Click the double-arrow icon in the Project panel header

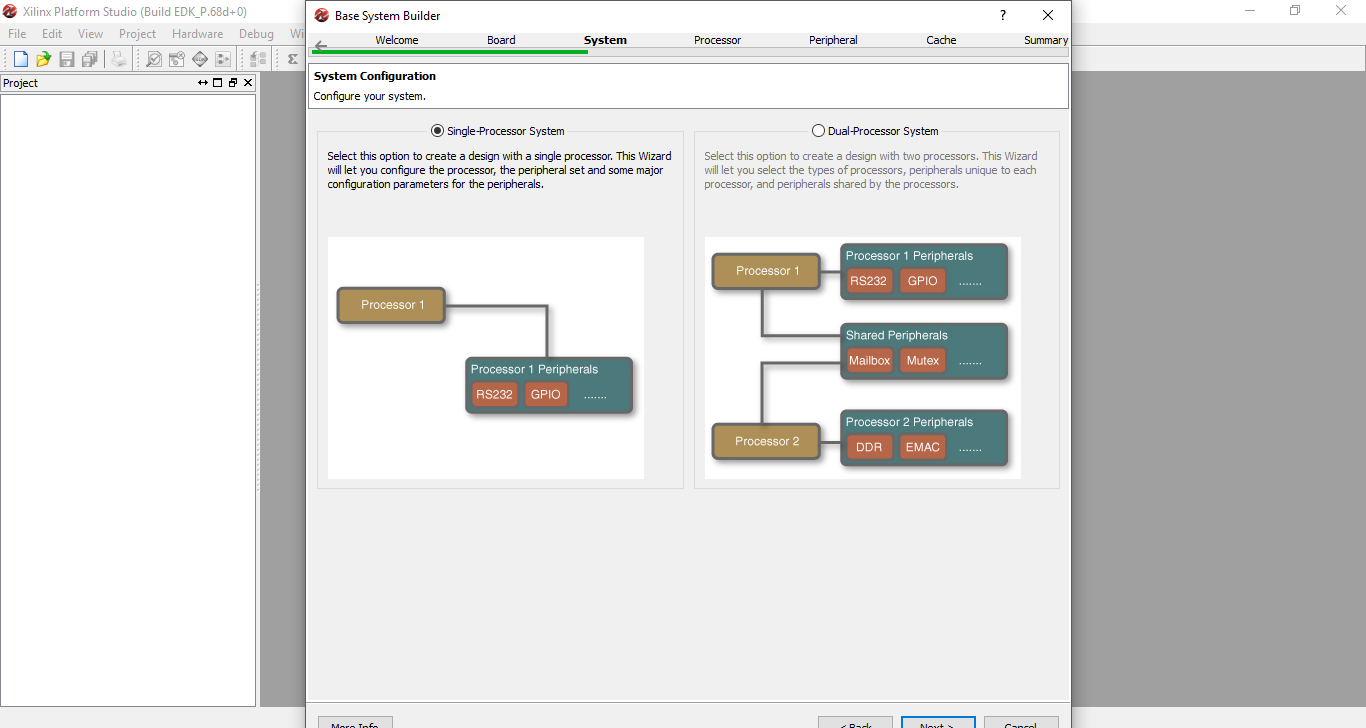(x=203, y=83)
